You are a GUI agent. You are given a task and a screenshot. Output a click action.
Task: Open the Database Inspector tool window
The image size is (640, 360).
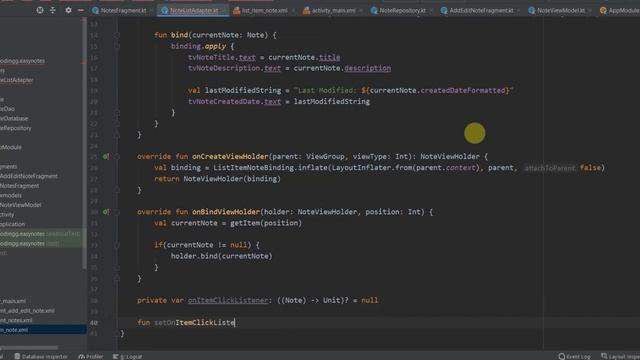41,356
